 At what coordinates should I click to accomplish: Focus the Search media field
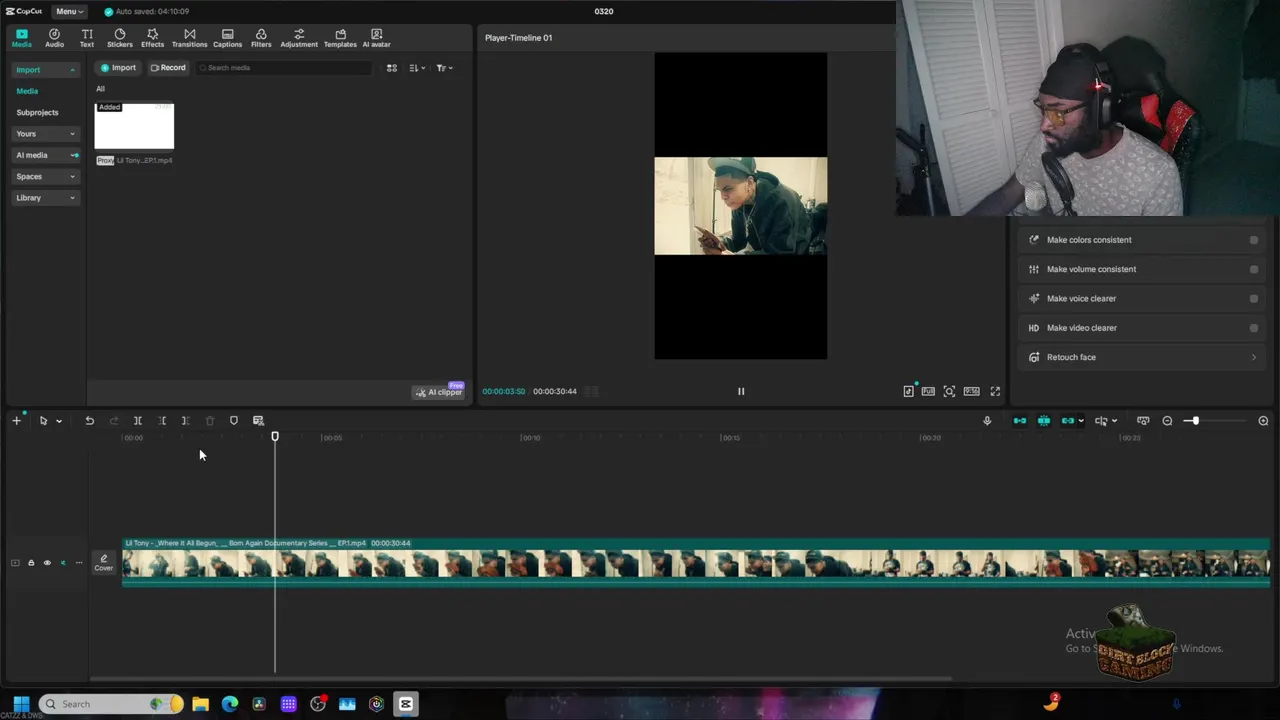click(284, 68)
